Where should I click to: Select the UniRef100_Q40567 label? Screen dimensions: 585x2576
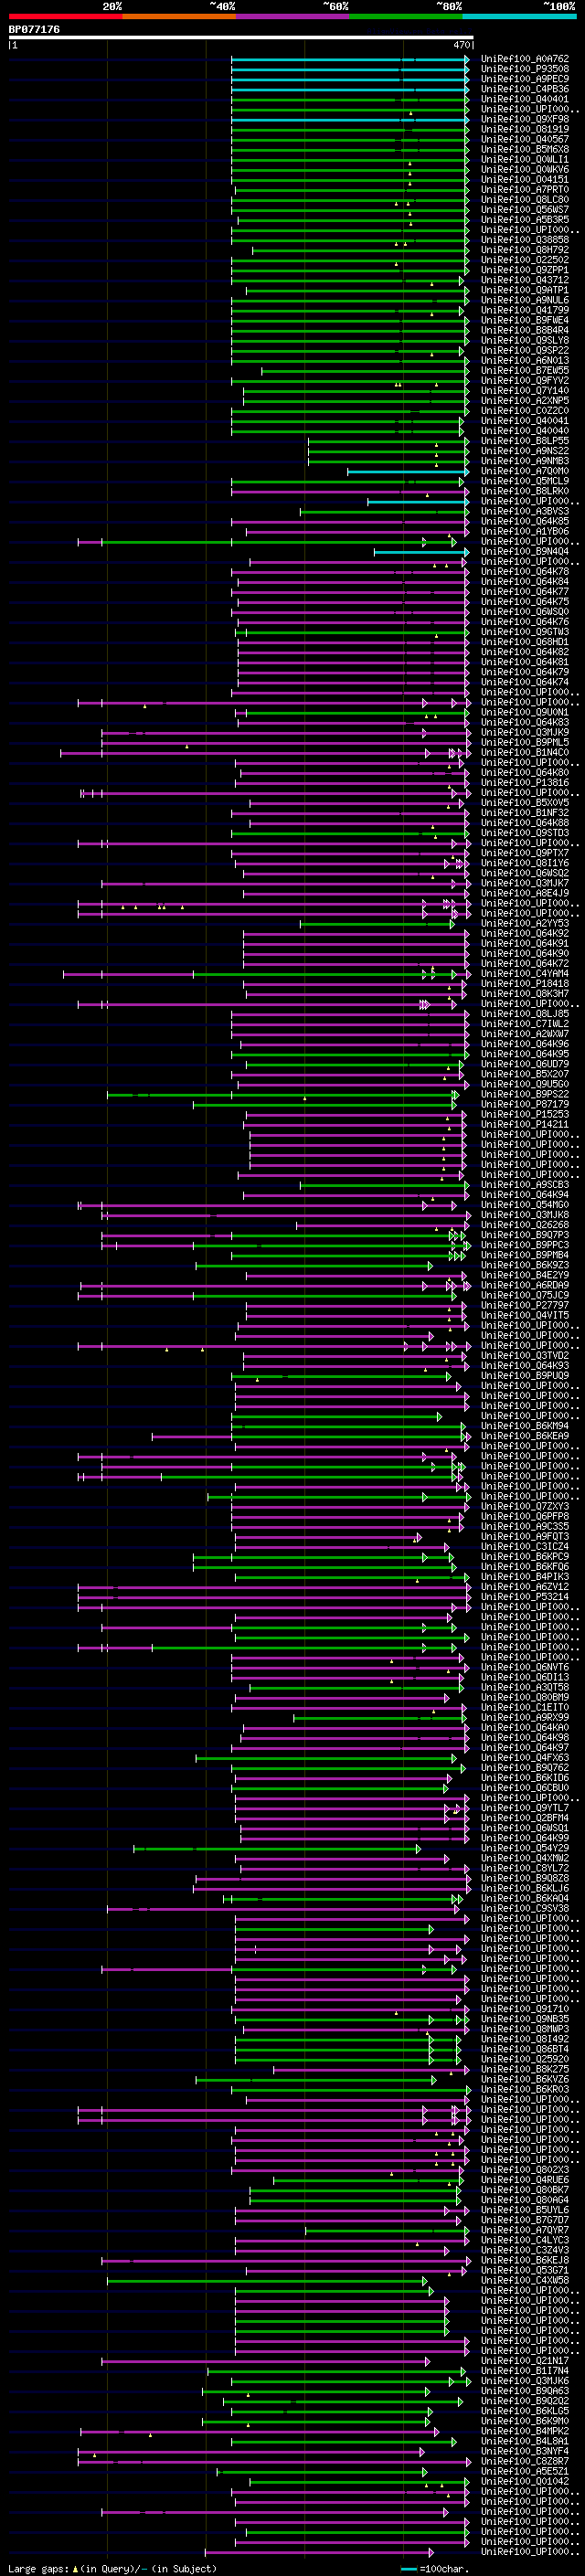point(525,139)
